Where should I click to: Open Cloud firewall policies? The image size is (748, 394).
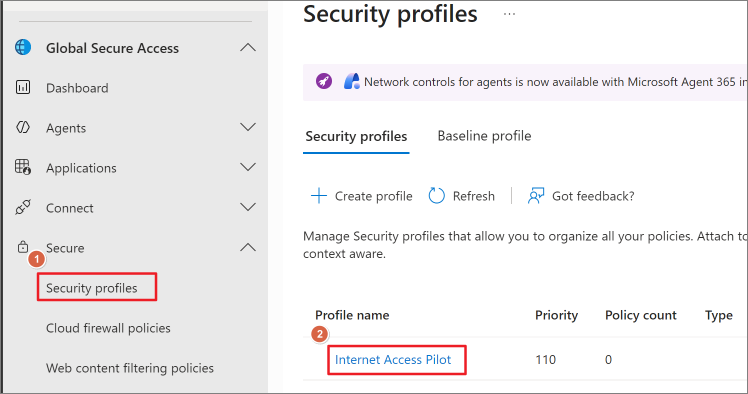pyautogui.click(x=108, y=328)
